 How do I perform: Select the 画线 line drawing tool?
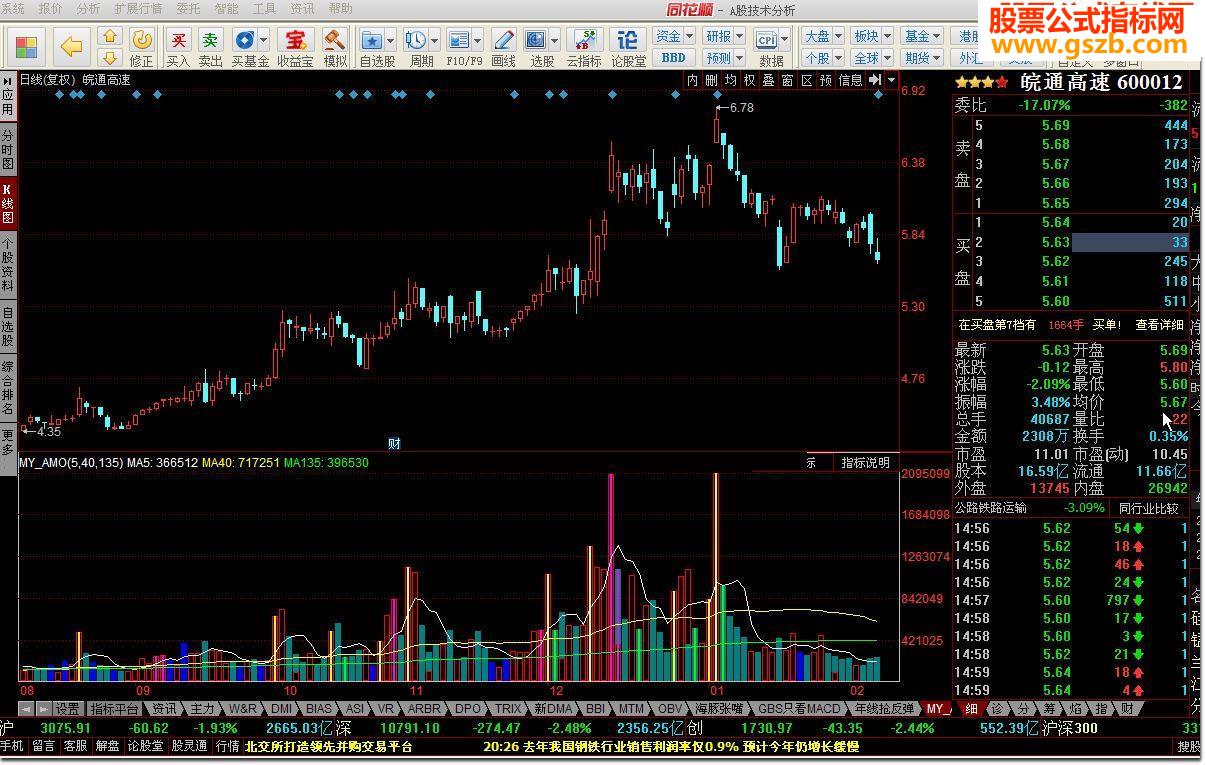click(504, 46)
